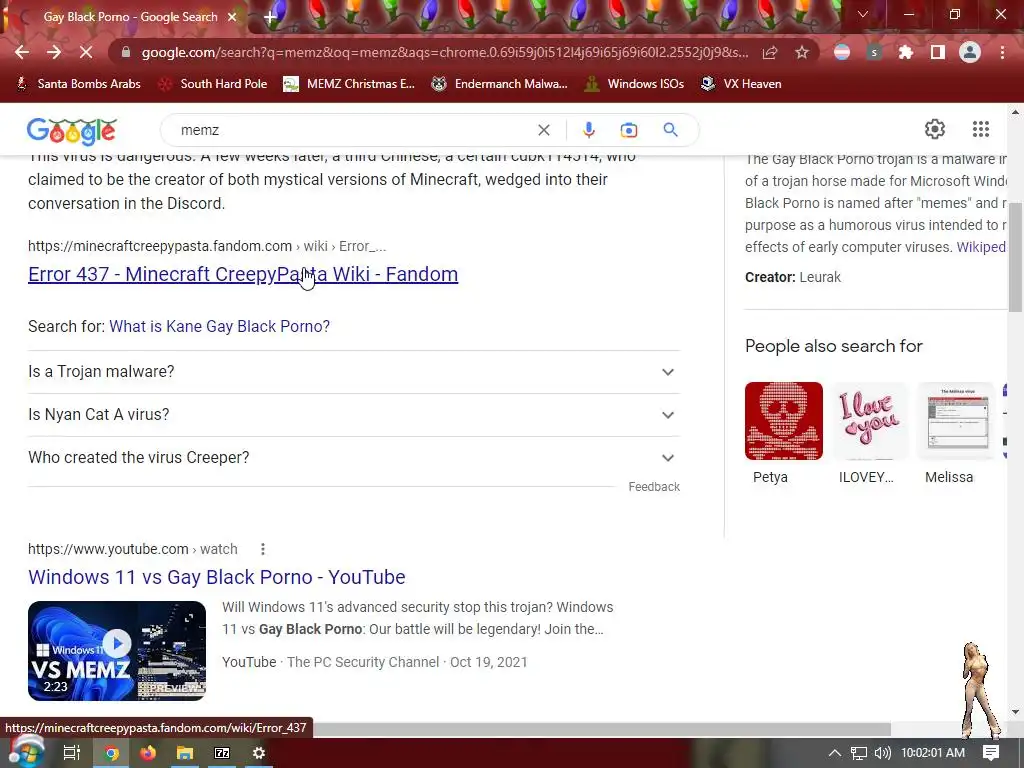Expand 'Is Nyan Cat A virus?' question
Viewport: 1024px width, 768px height.
click(354, 415)
